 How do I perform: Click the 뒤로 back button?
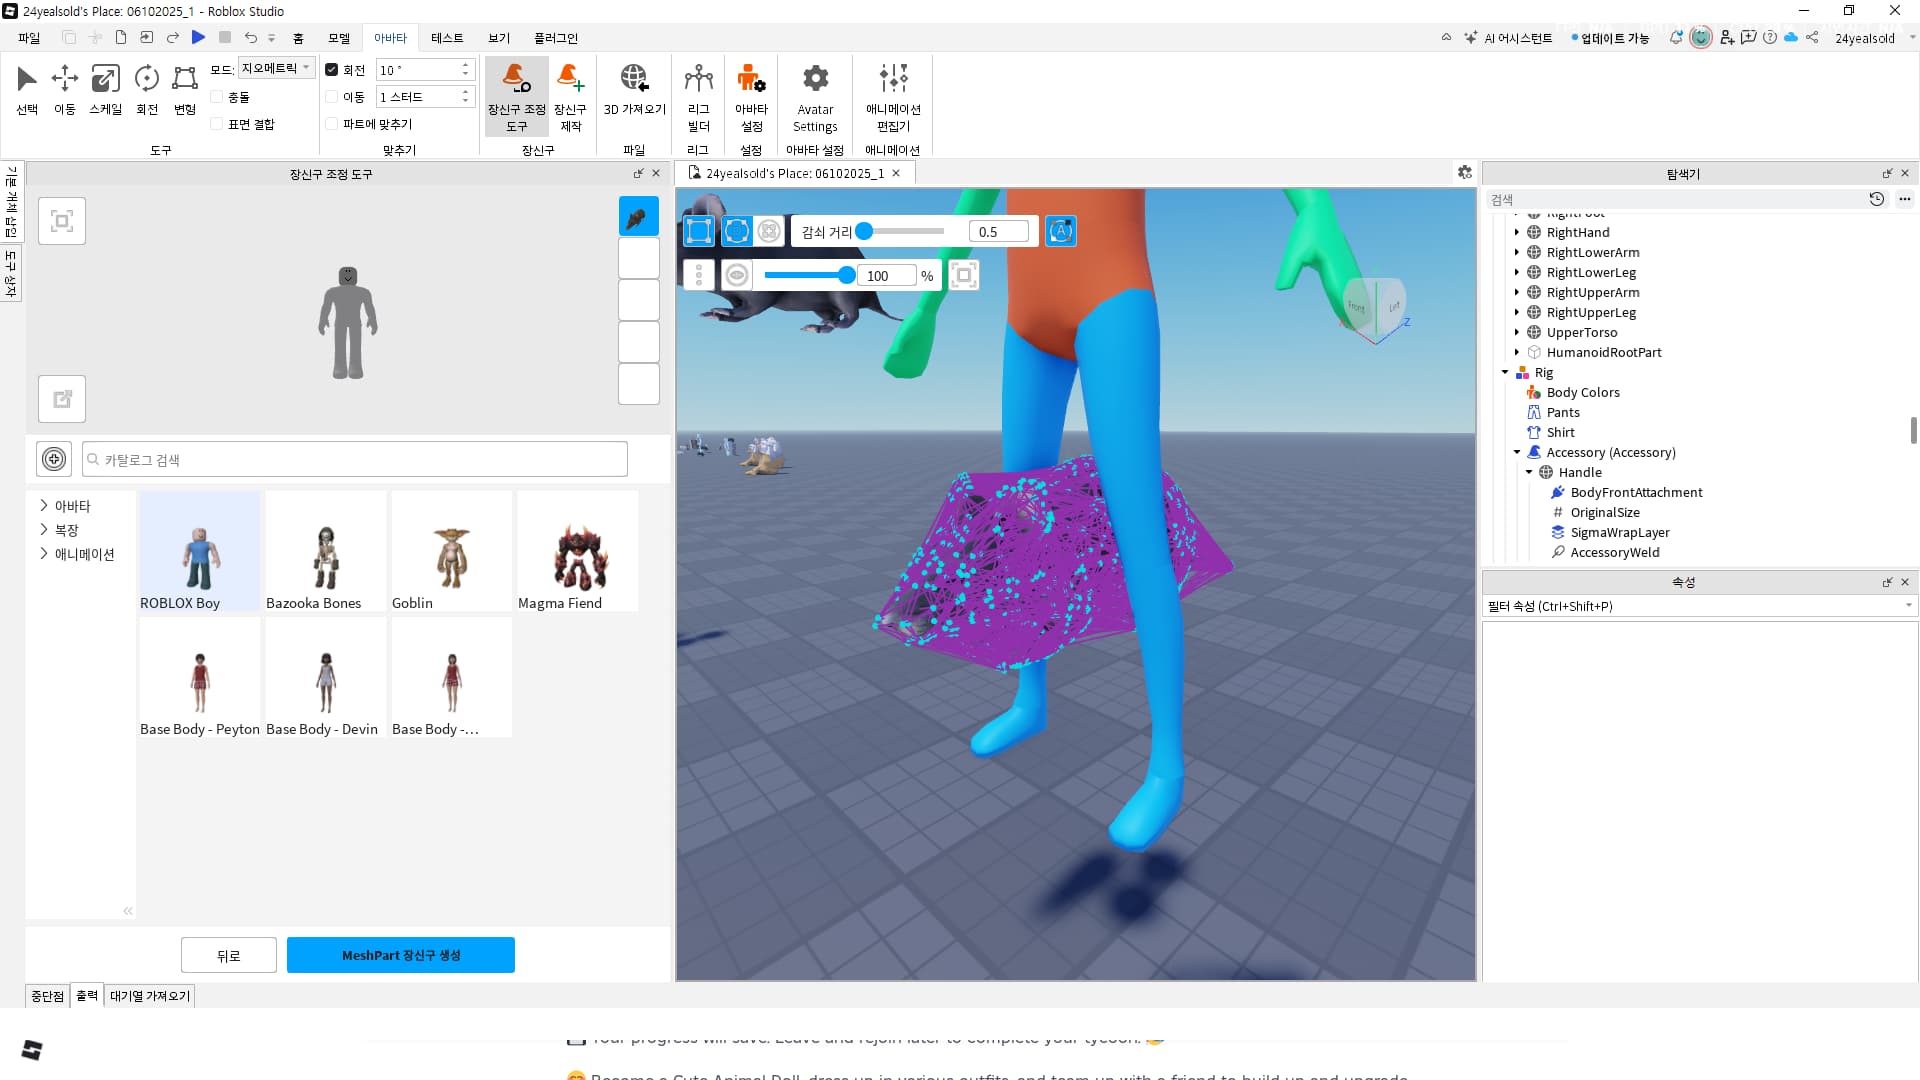229,955
